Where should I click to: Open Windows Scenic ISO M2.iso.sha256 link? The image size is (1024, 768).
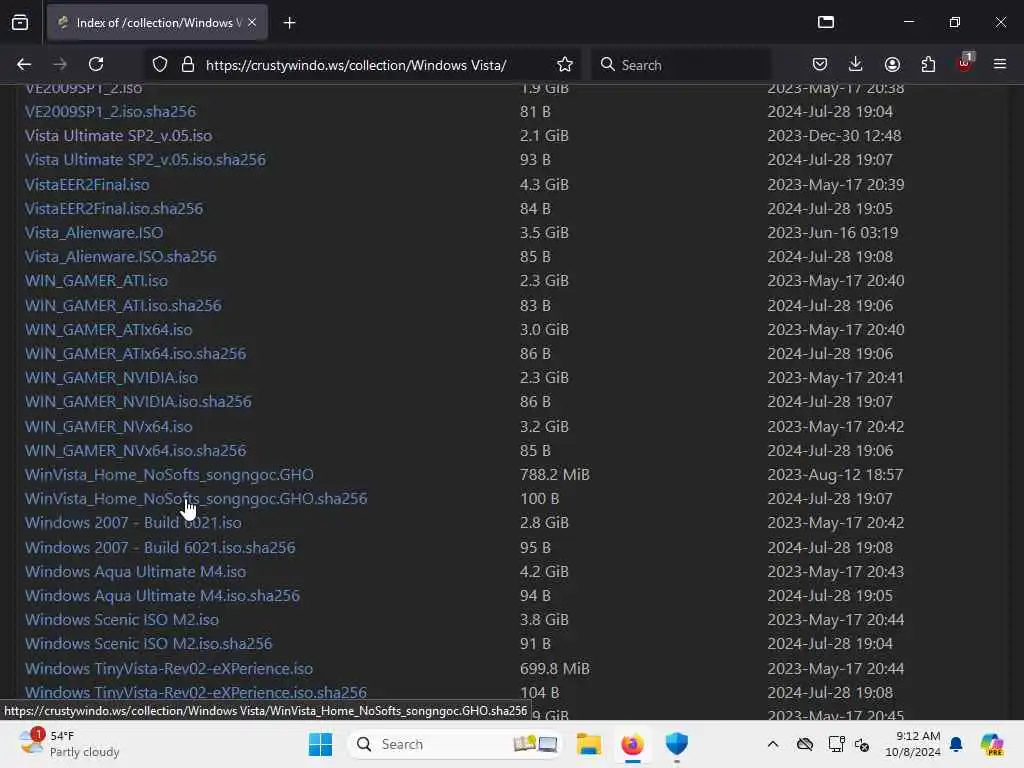click(x=148, y=644)
